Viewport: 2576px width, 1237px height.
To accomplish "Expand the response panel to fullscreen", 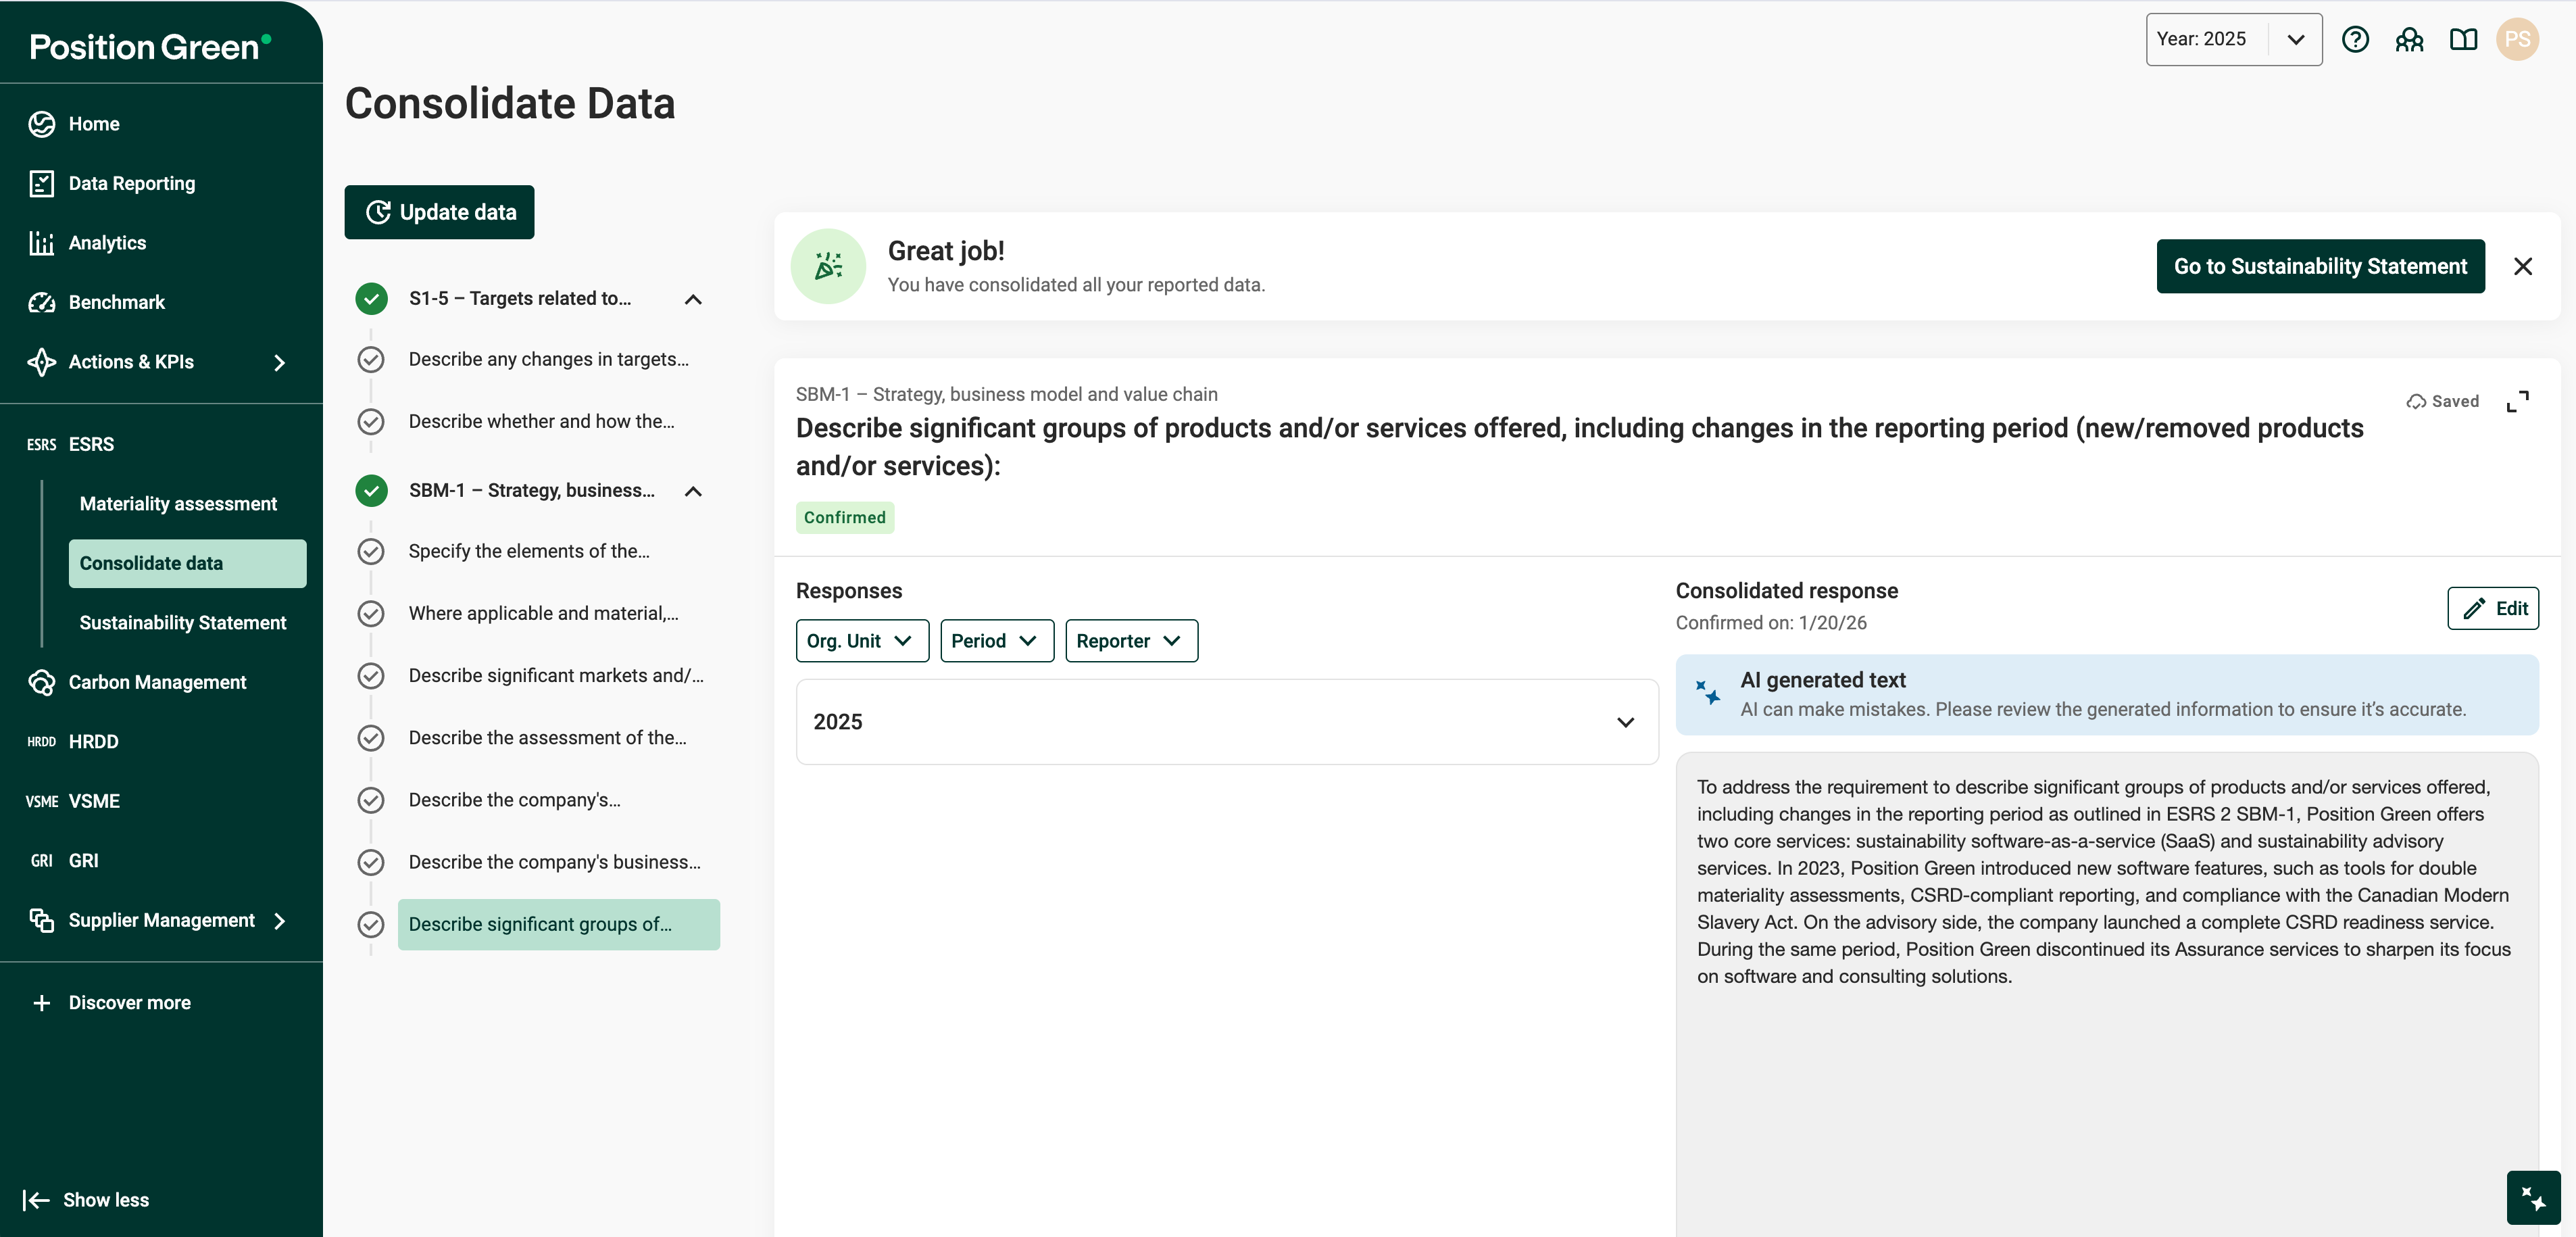I will (2517, 401).
